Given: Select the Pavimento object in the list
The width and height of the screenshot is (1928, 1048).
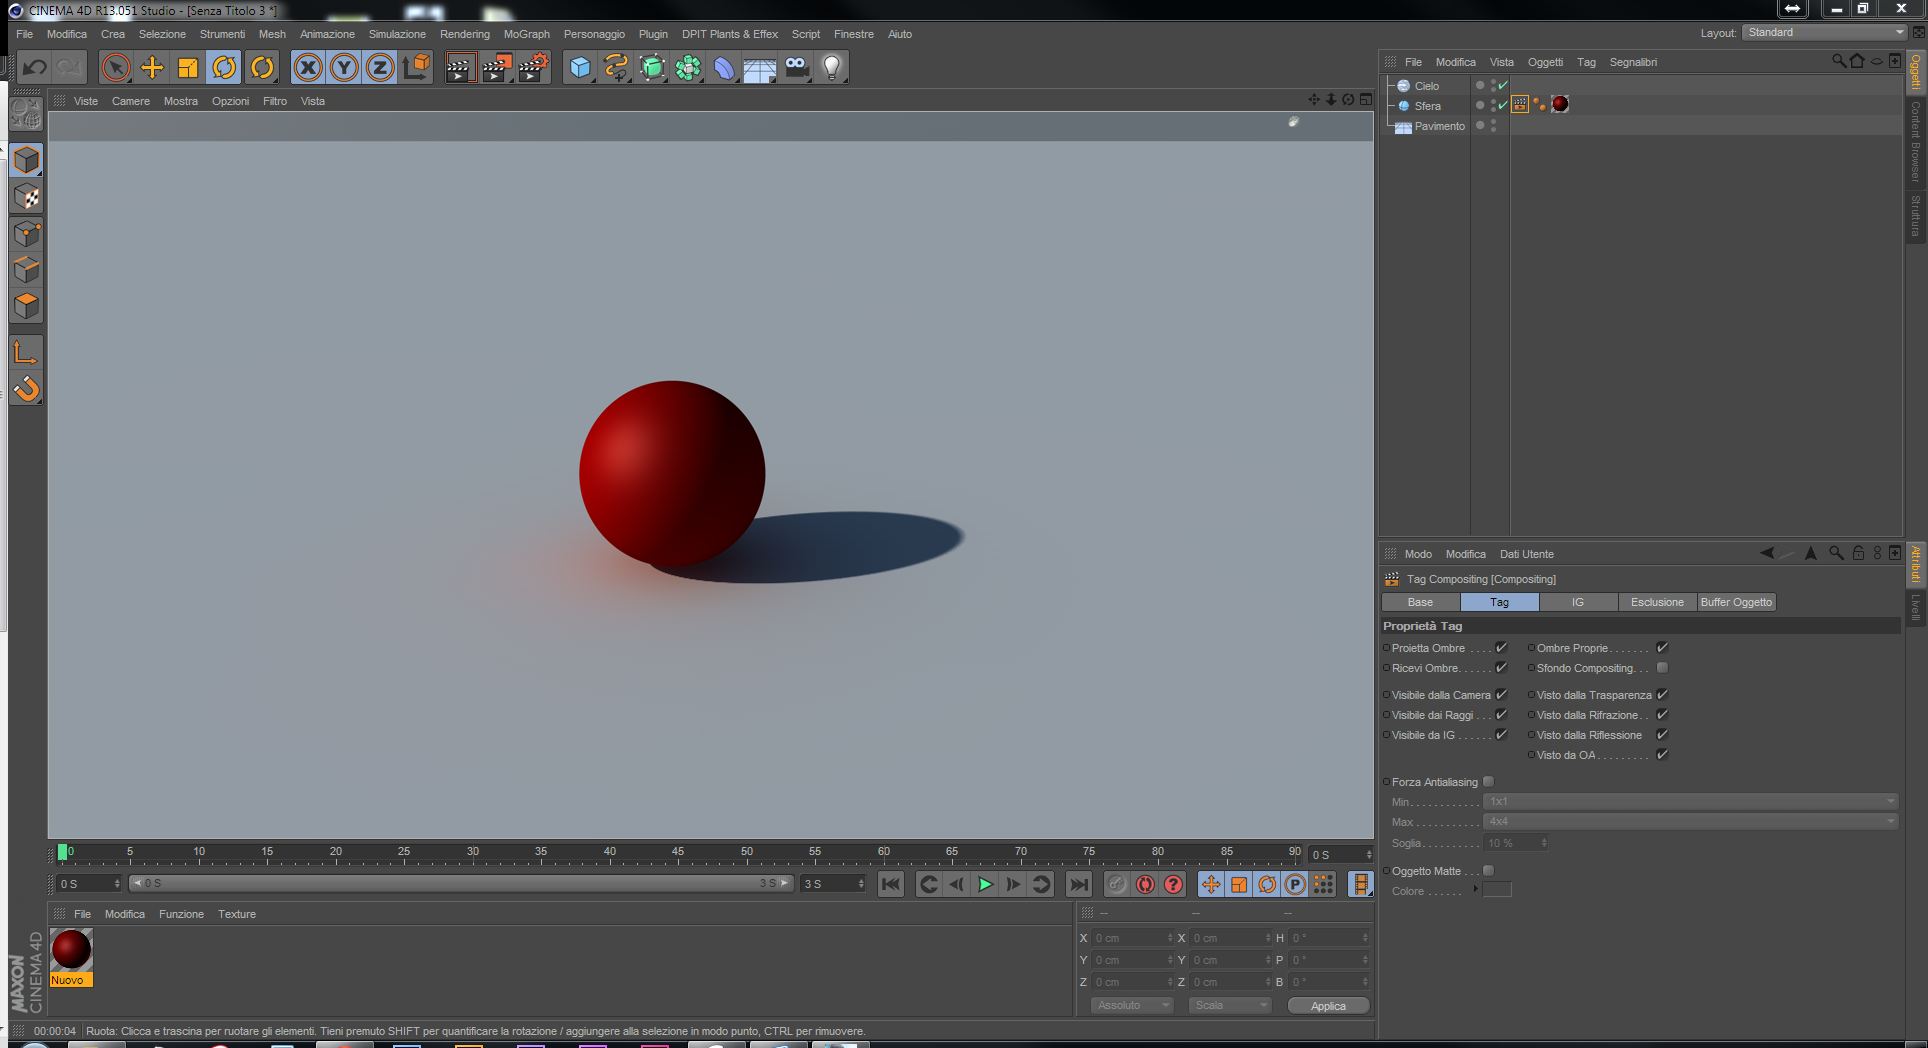Looking at the screenshot, I should [x=1439, y=126].
